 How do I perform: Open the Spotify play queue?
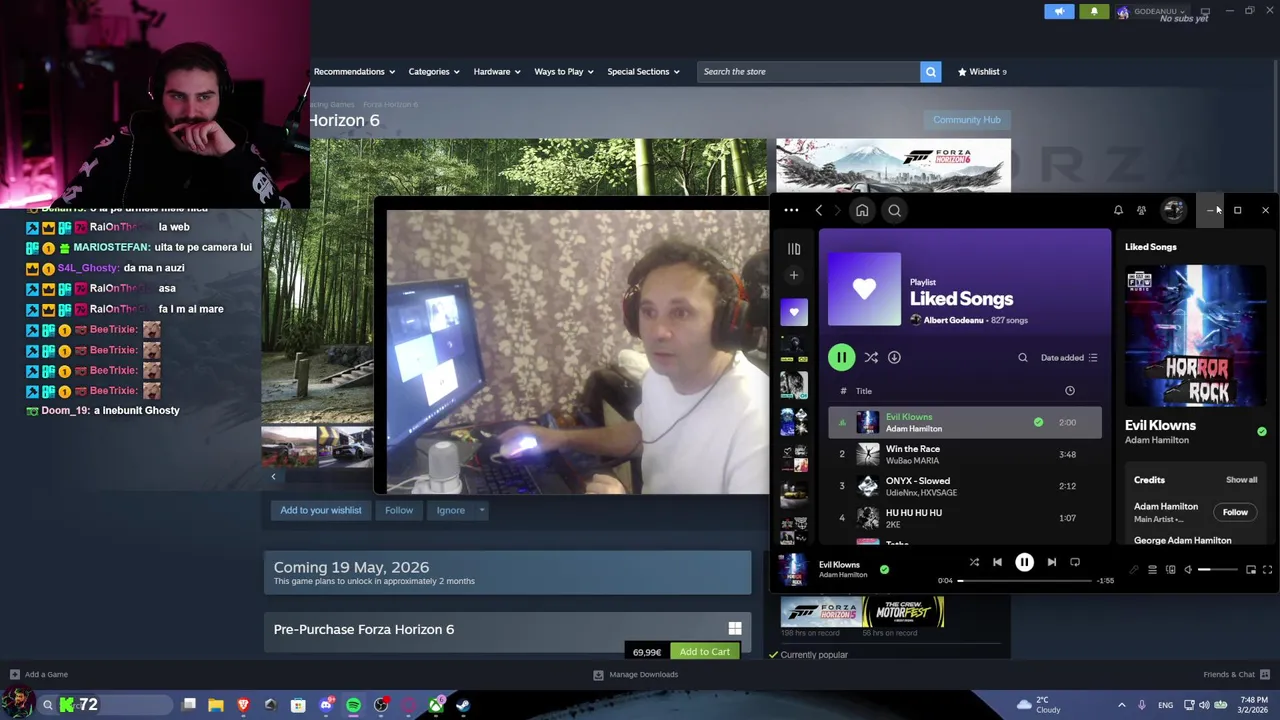(1152, 570)
